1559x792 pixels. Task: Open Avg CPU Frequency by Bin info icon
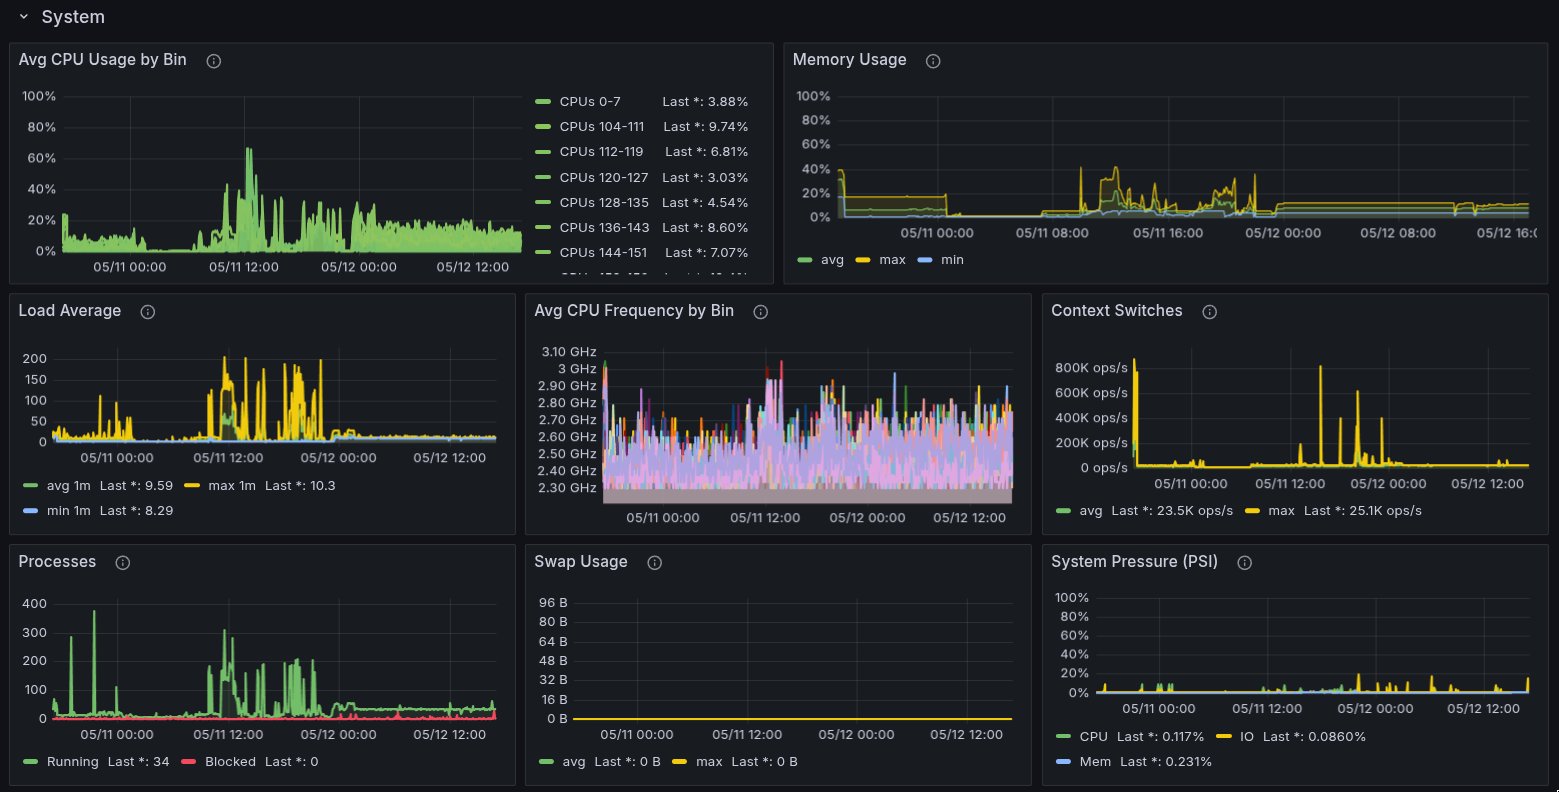click(760, 312)
